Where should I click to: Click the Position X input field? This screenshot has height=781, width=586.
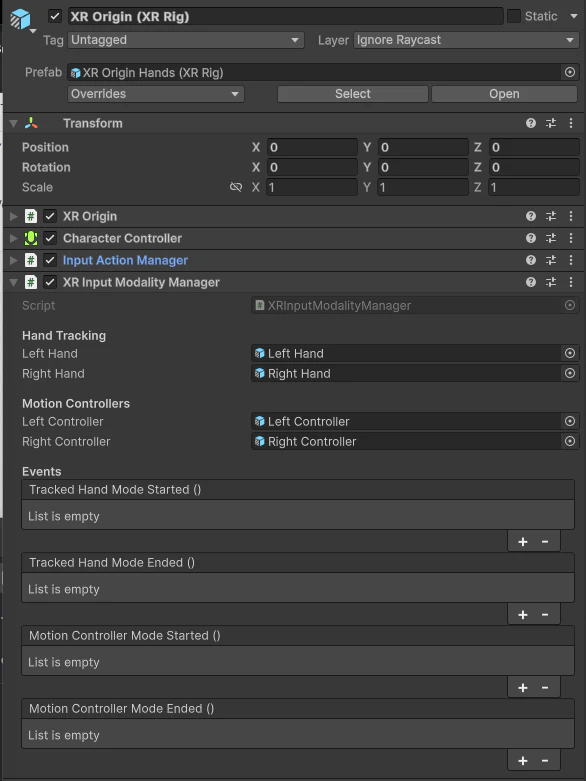(x=312, y=147)
